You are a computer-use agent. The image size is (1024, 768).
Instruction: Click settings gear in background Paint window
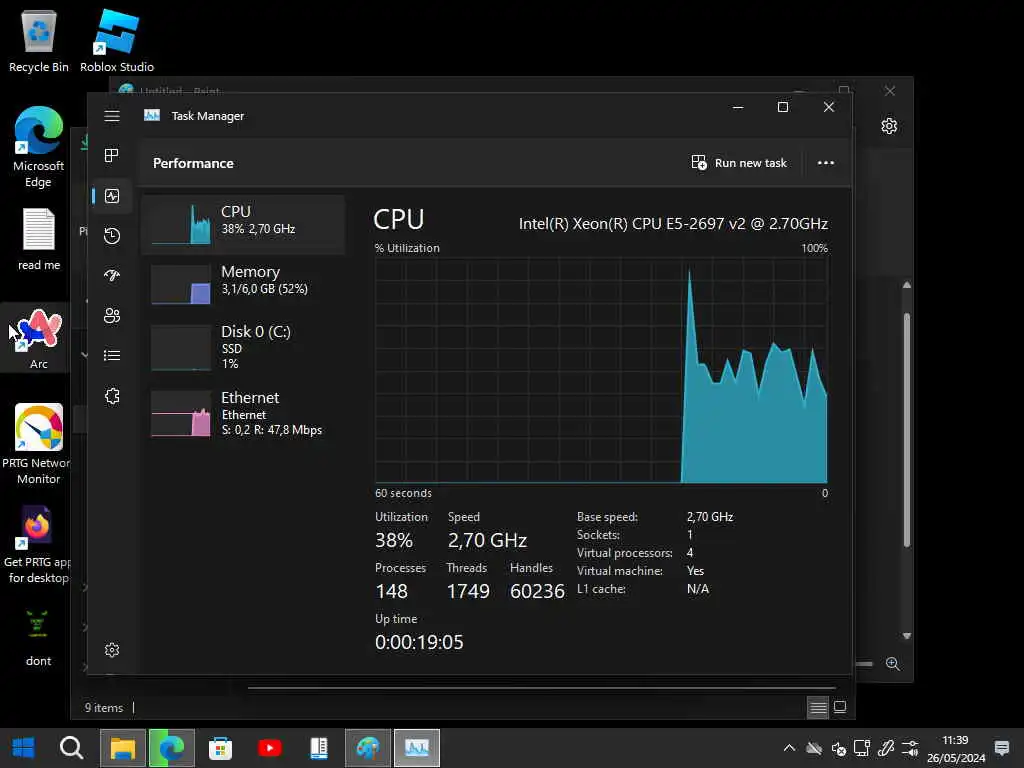pos(889,126)
